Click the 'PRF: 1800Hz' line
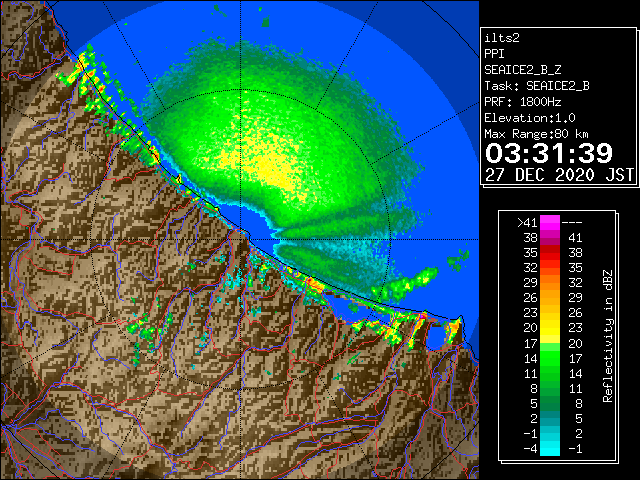This screenshot has width=640, height=480. click(523, 102)
